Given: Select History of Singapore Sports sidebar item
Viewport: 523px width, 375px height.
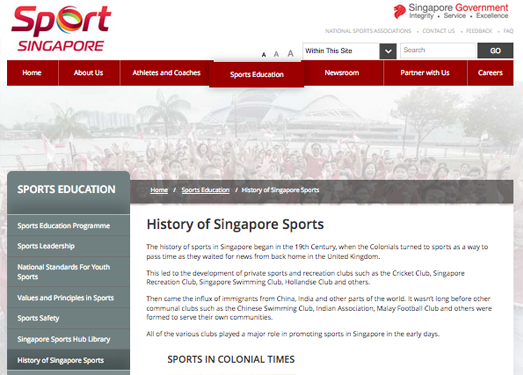Looking at the screenshot, I should click(68, 360).
